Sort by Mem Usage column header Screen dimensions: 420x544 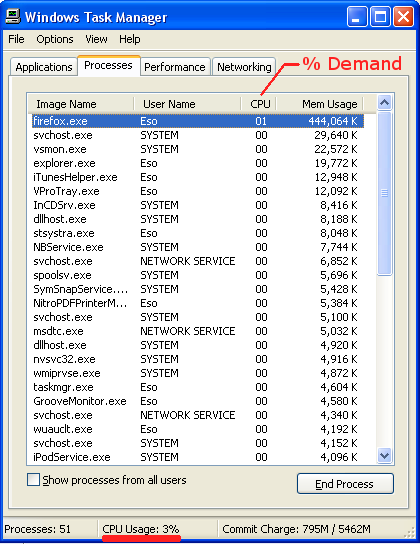[x=320, y=104]
